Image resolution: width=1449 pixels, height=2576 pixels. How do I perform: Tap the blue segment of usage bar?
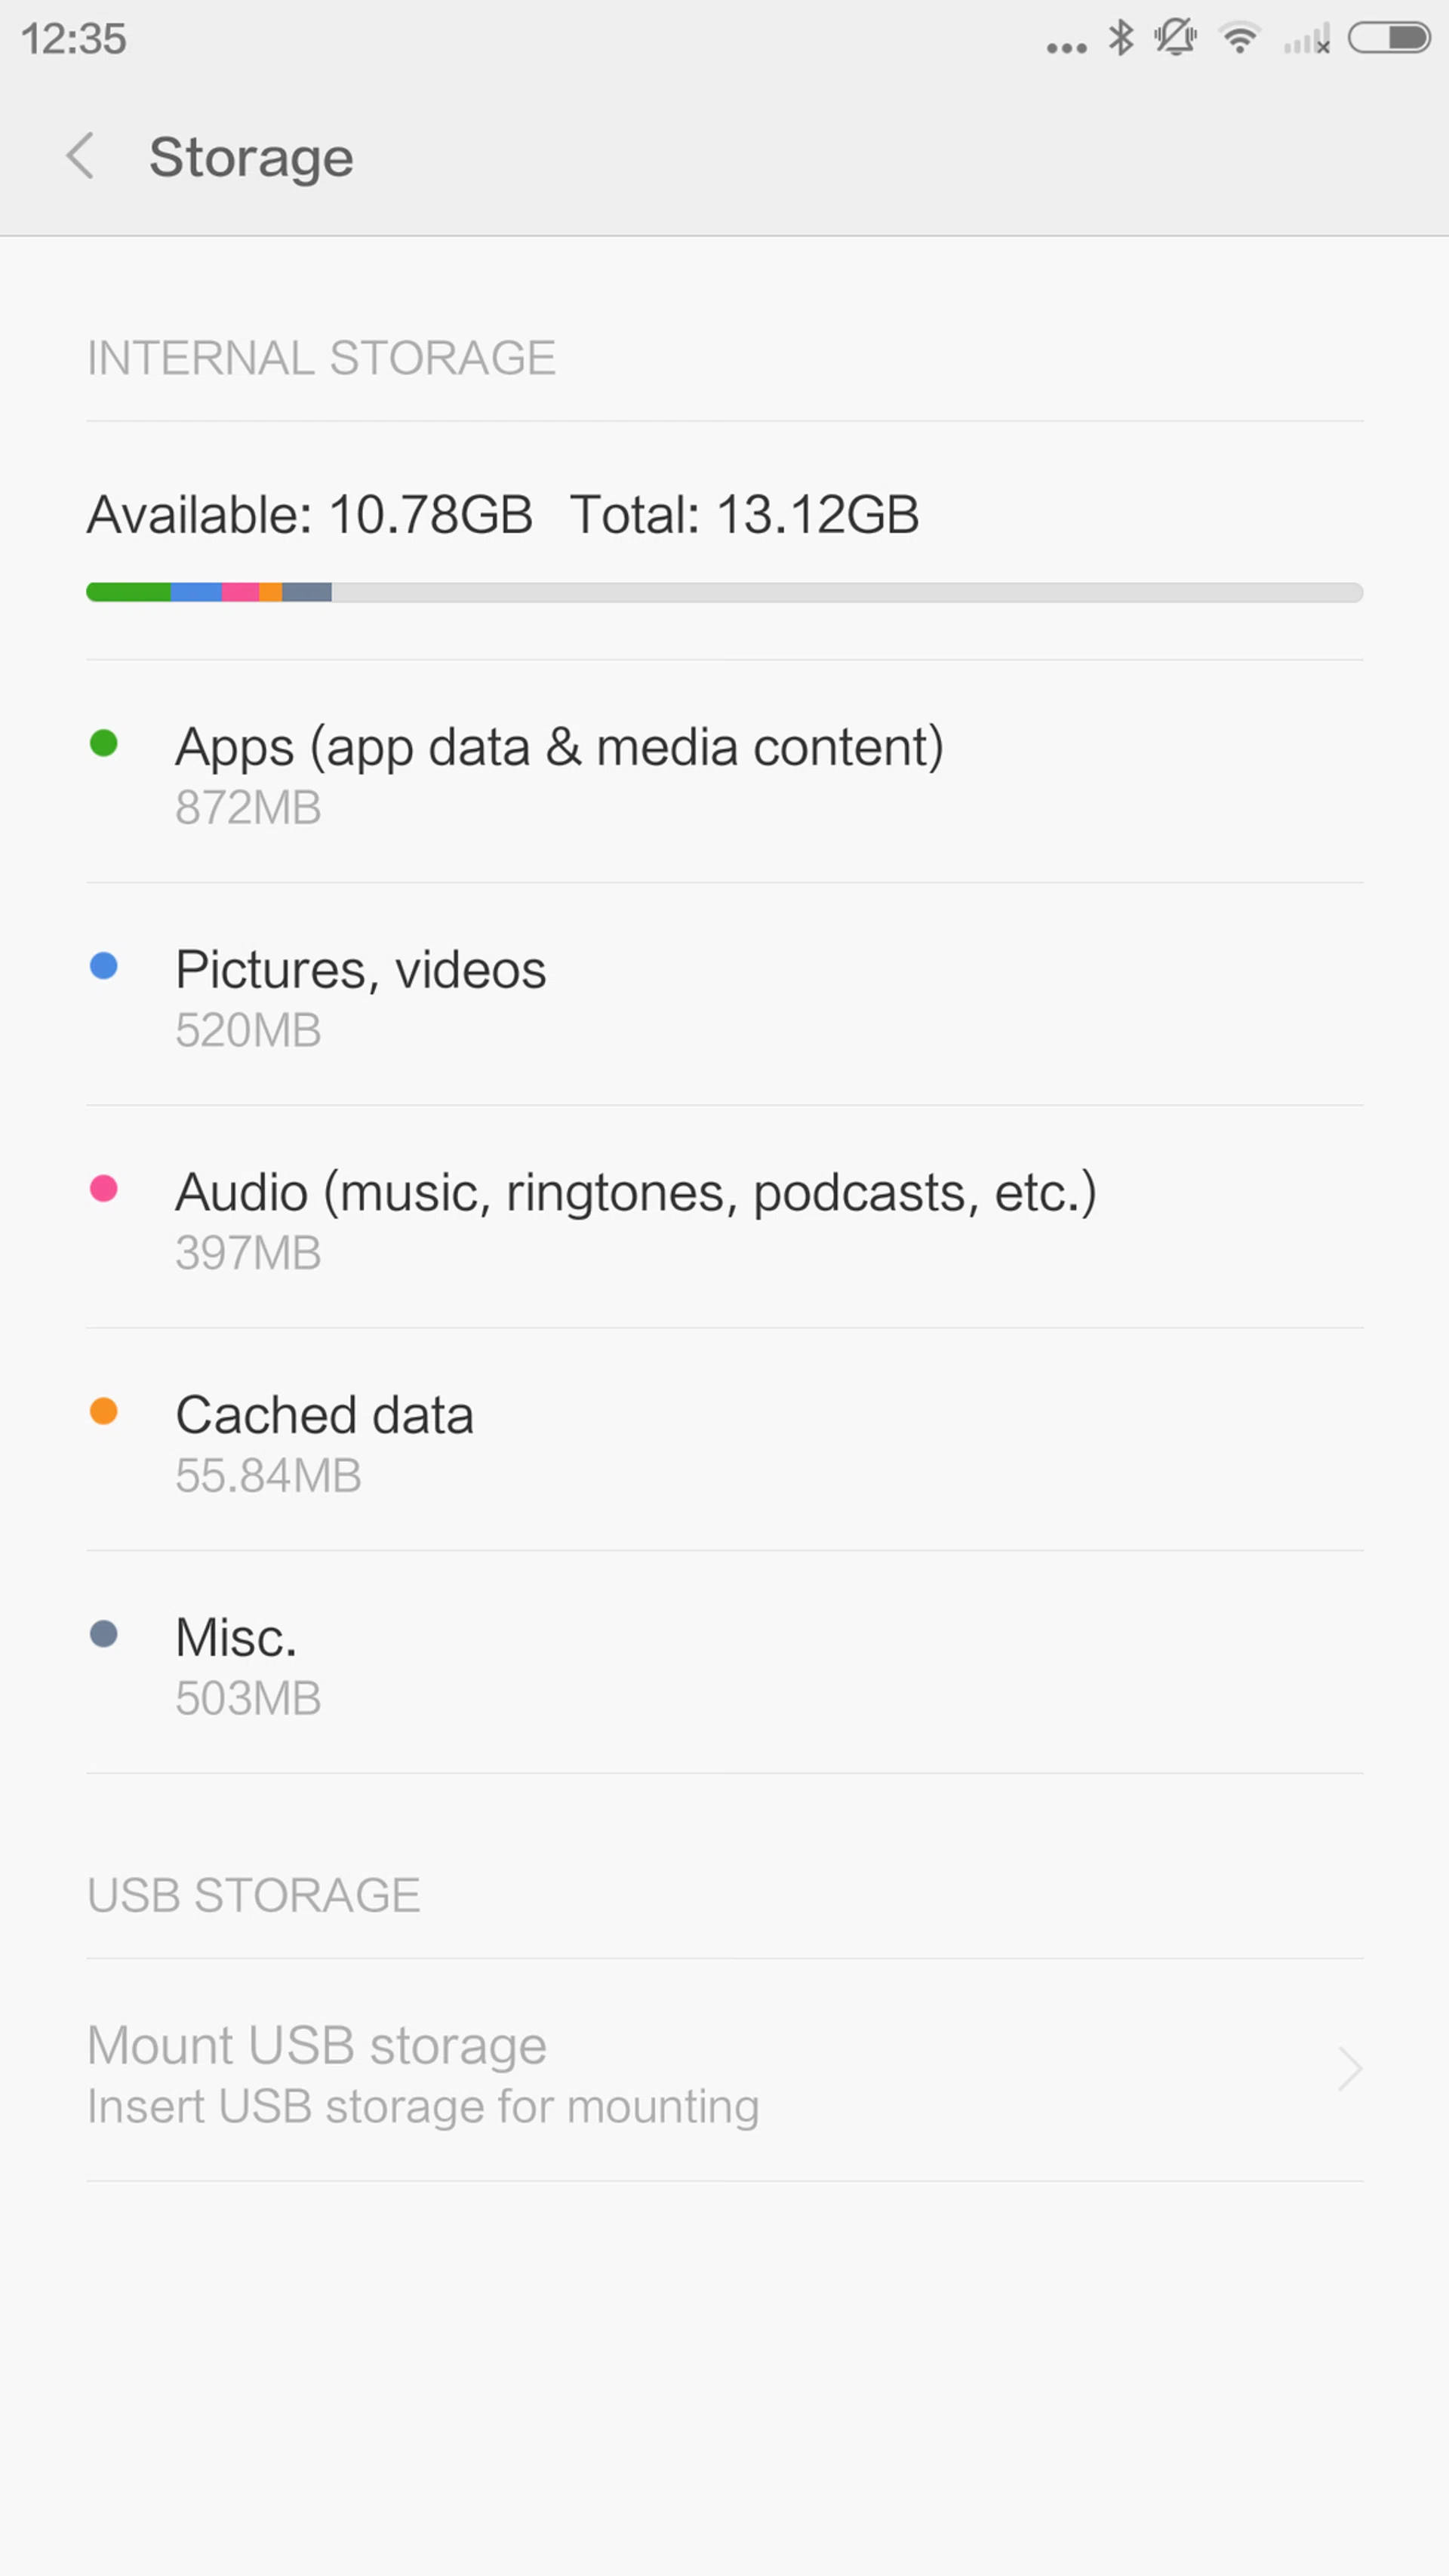[x=196, y=592]
